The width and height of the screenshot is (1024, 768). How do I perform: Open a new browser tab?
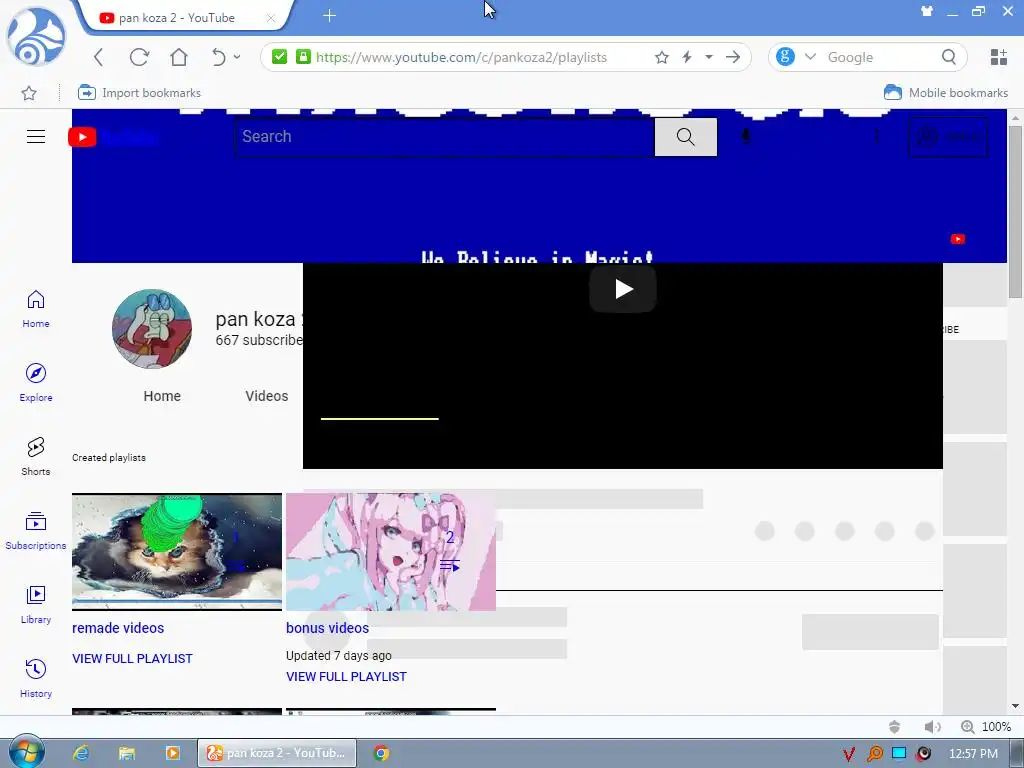(330, 16)
